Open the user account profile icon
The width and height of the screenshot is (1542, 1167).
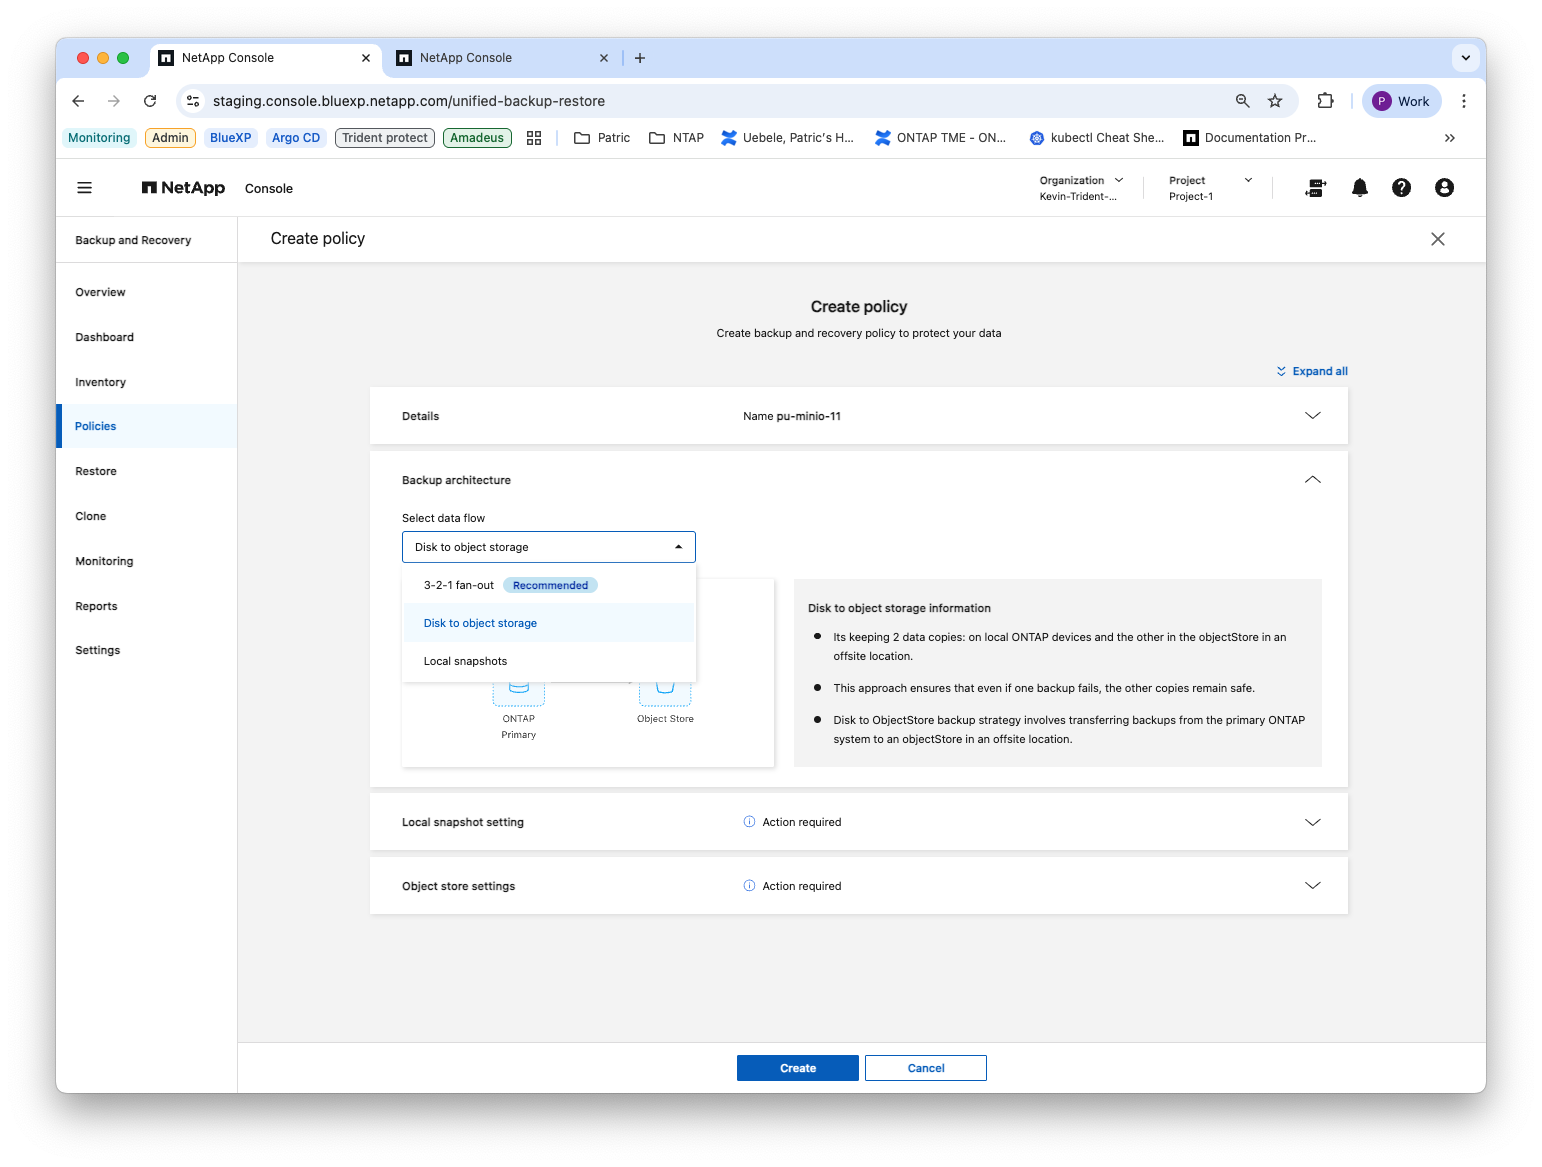(x=1444, y=188)
